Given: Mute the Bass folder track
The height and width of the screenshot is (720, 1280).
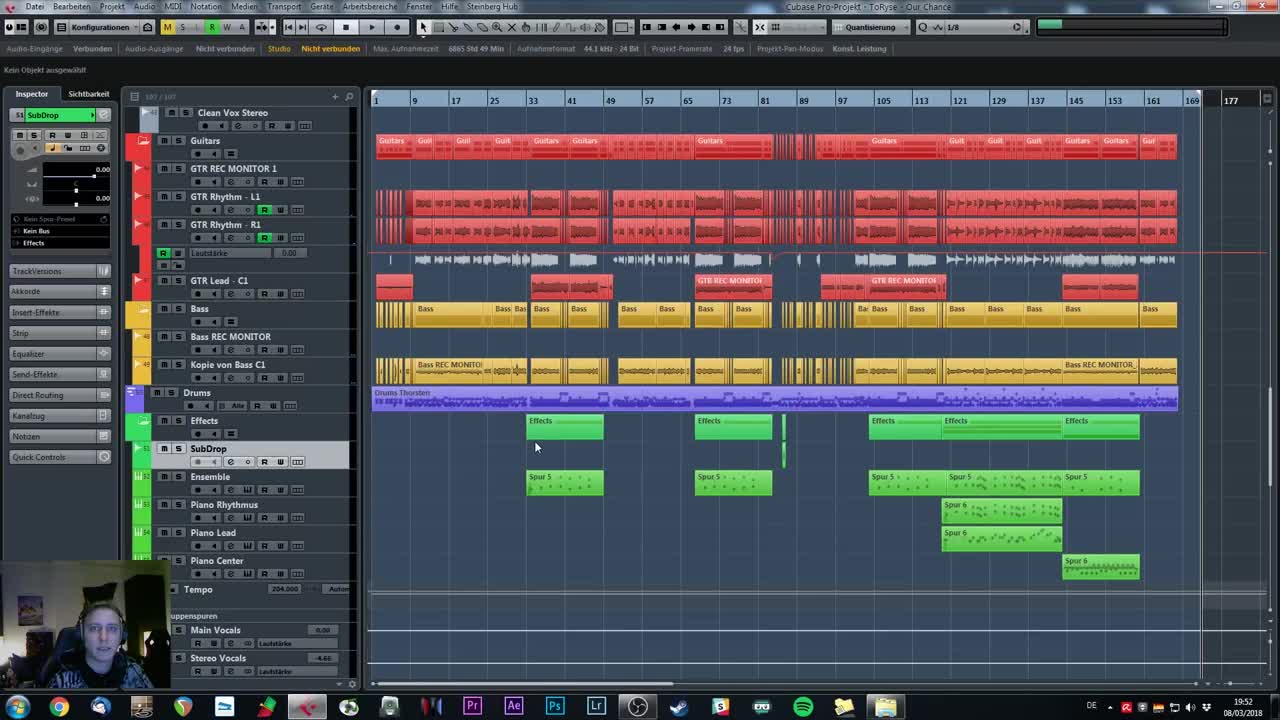Looking at the screenshot, I should tap(164, 309).
